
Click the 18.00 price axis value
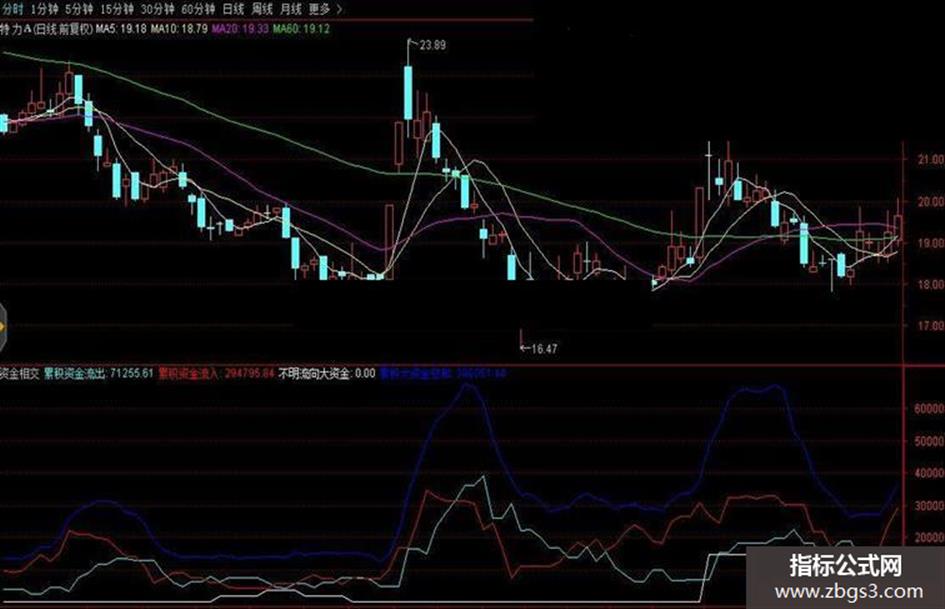[931, 284]
